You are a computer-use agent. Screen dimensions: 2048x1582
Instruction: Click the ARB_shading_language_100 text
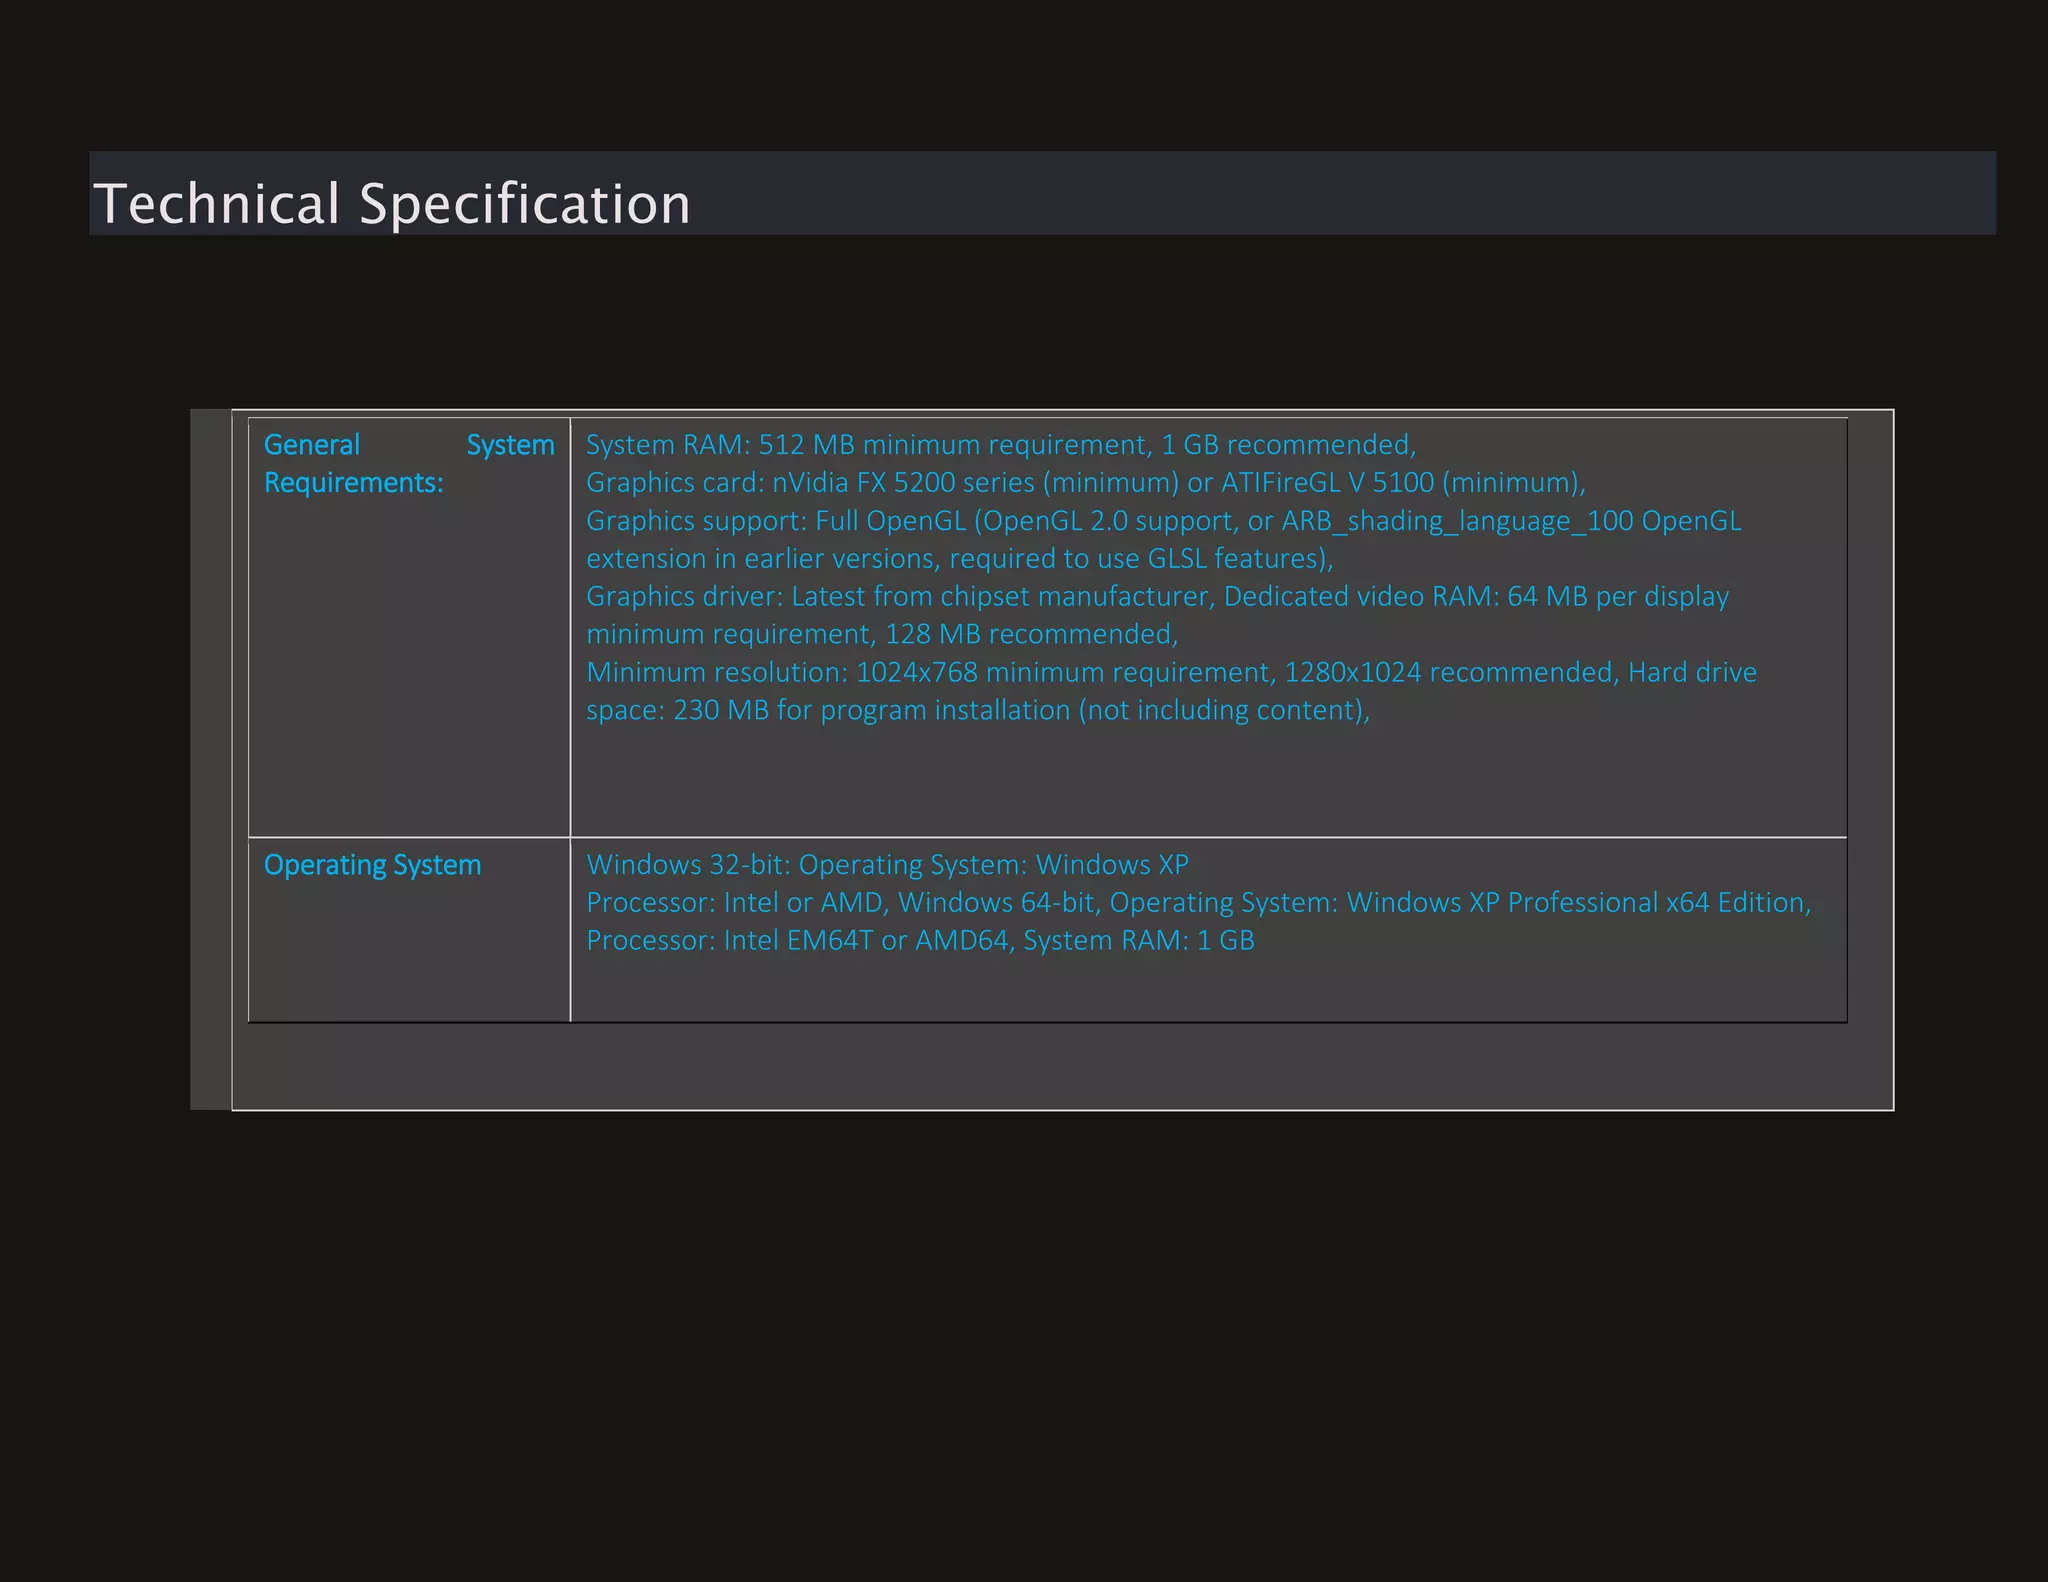point(1457,521)
